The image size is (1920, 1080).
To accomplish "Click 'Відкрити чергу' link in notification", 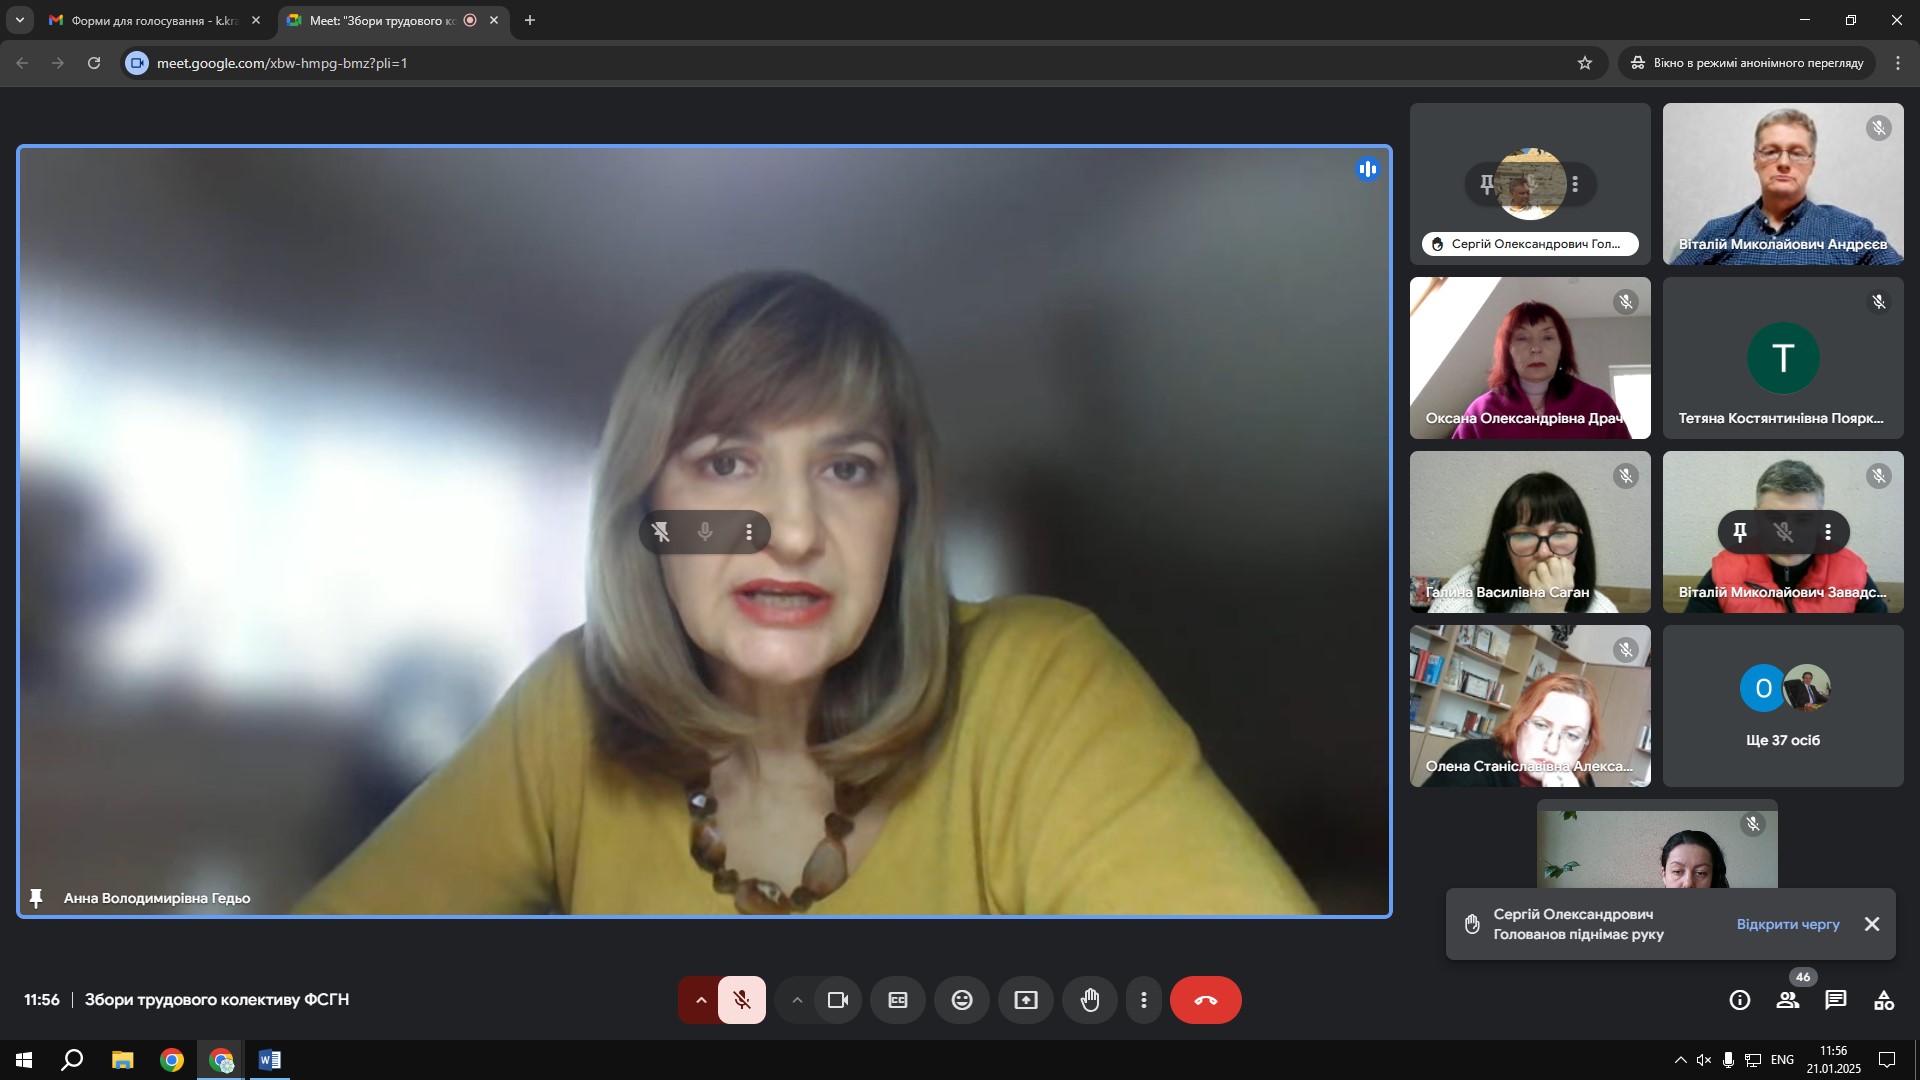I will pos(1788,924).
